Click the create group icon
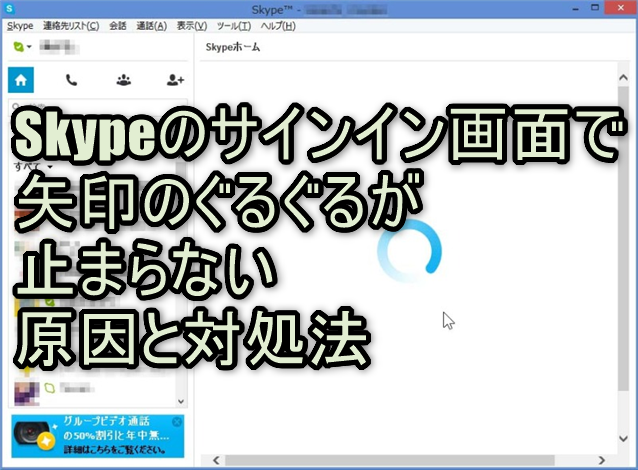The image size is (638, 470). point(124,80)
